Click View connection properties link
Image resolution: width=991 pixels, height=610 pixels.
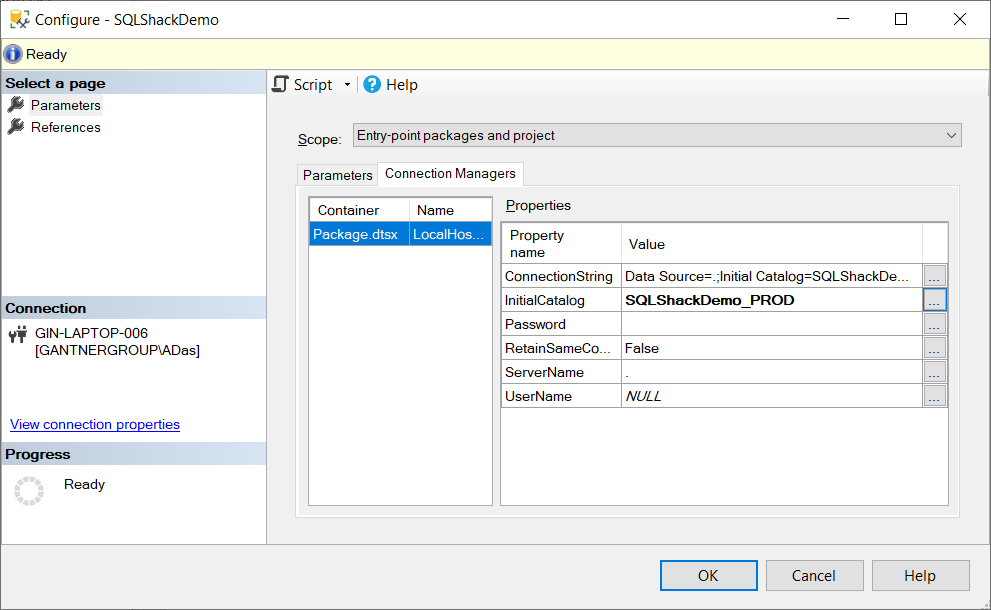tap(95, 424)
